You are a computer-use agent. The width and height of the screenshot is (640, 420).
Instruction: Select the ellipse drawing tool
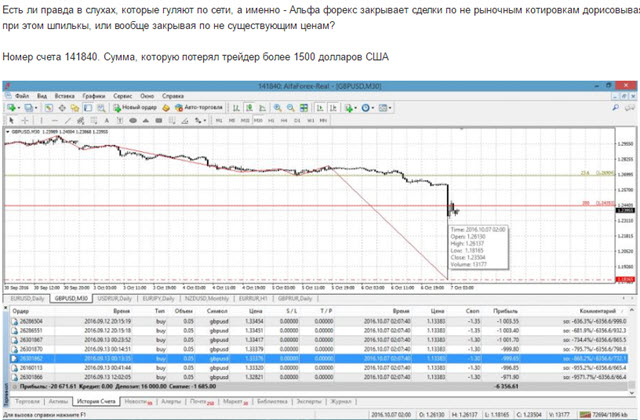coord(133,120)
